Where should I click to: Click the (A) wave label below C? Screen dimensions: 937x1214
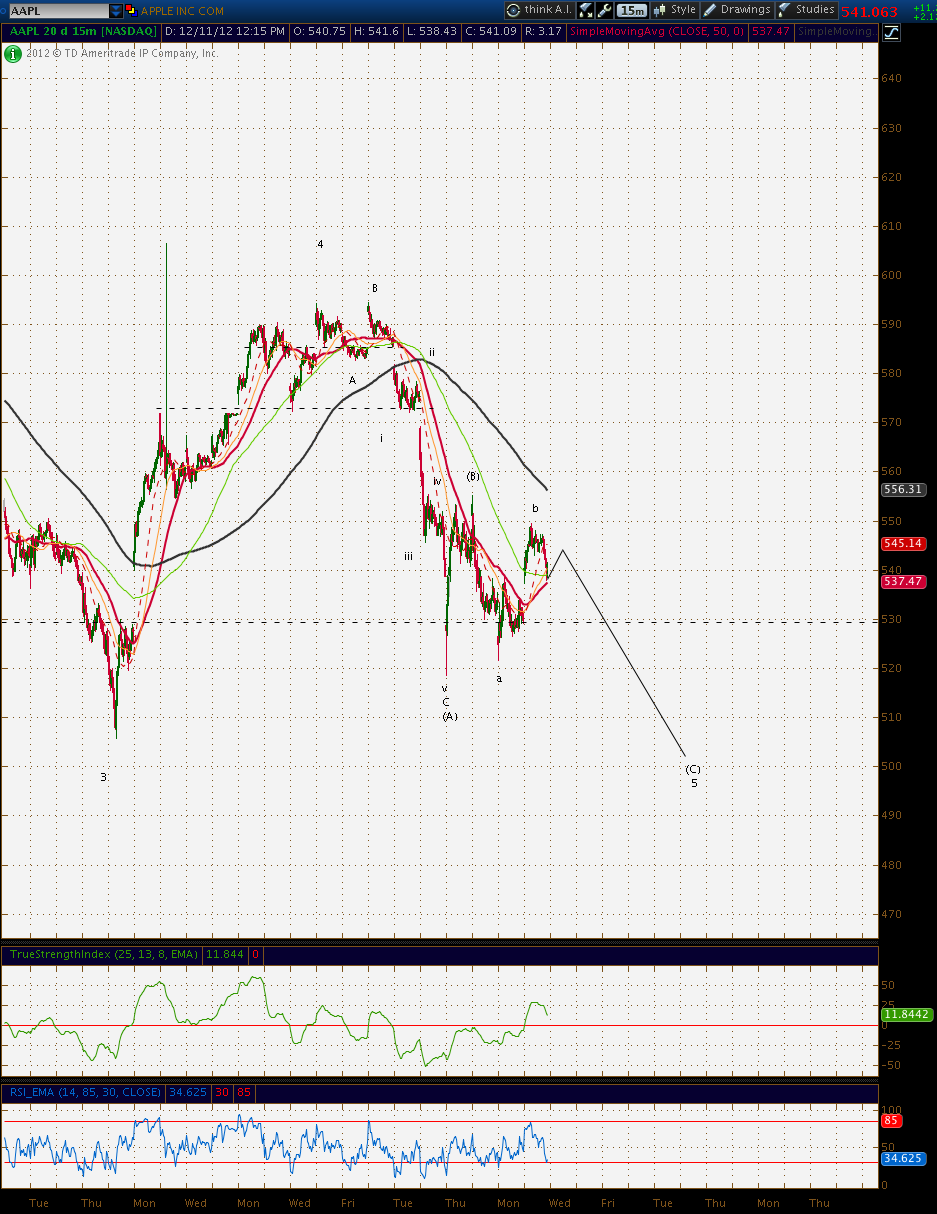449,716
